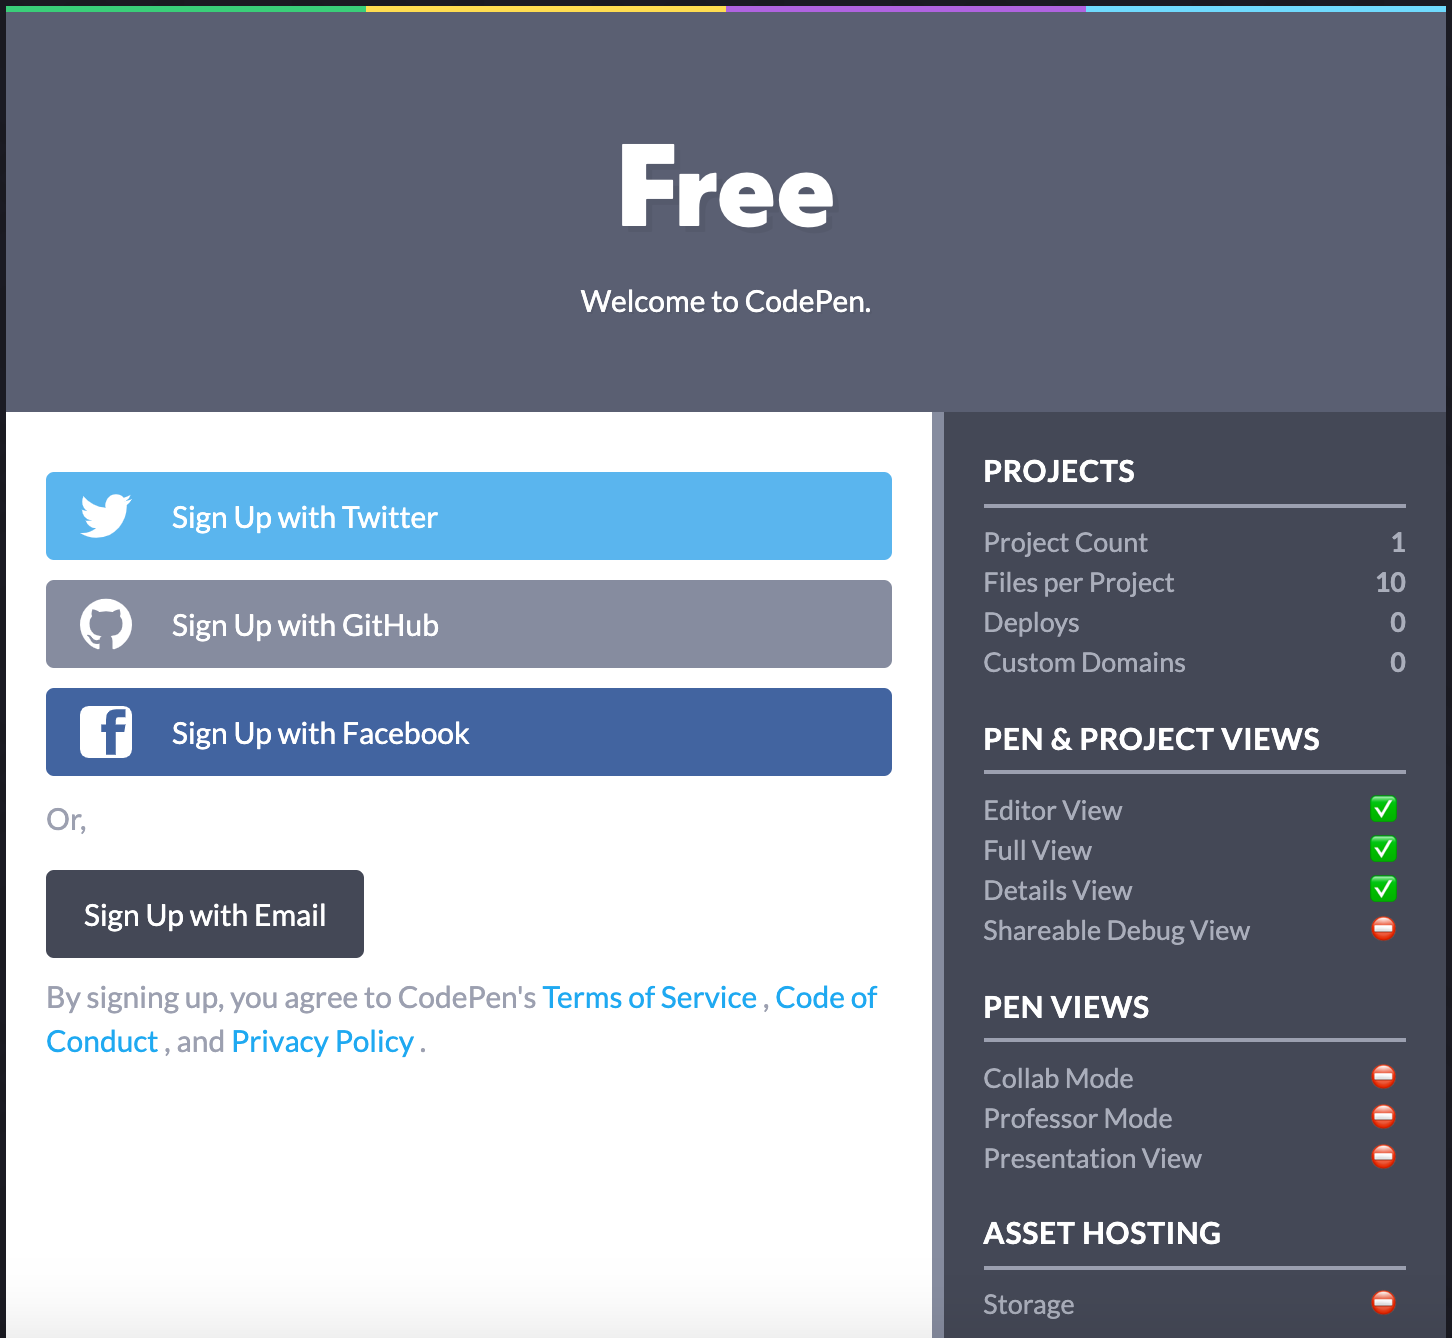Click the Project Count value 1
The image size is (1452, 1338).
point(1398,542)
